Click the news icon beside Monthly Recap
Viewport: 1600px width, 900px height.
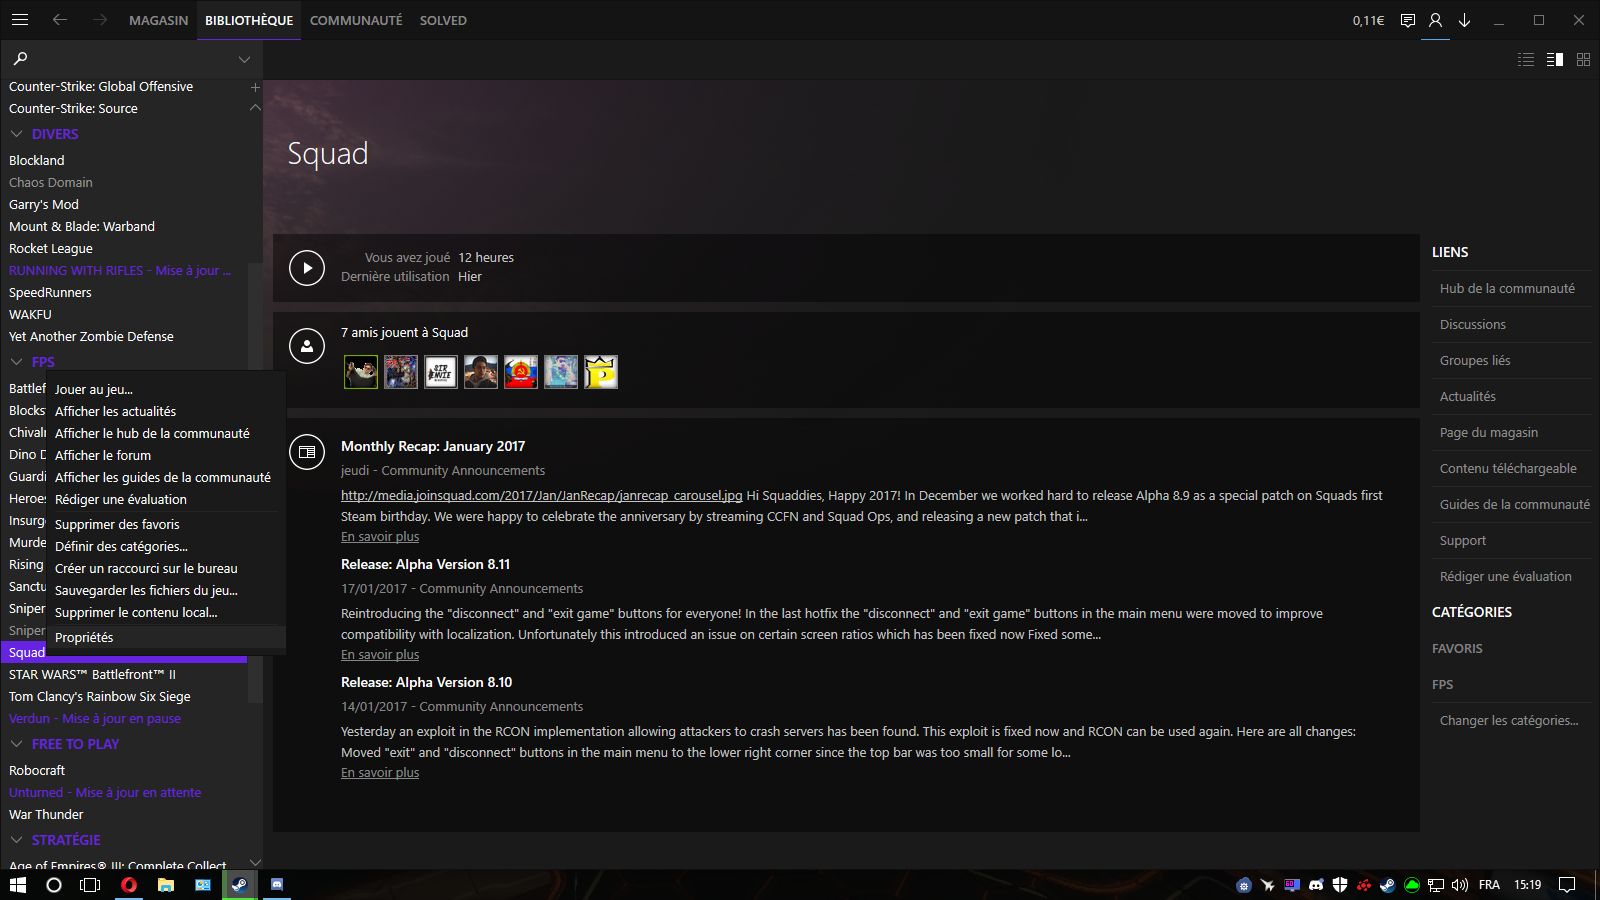click(x=307, y=452)
